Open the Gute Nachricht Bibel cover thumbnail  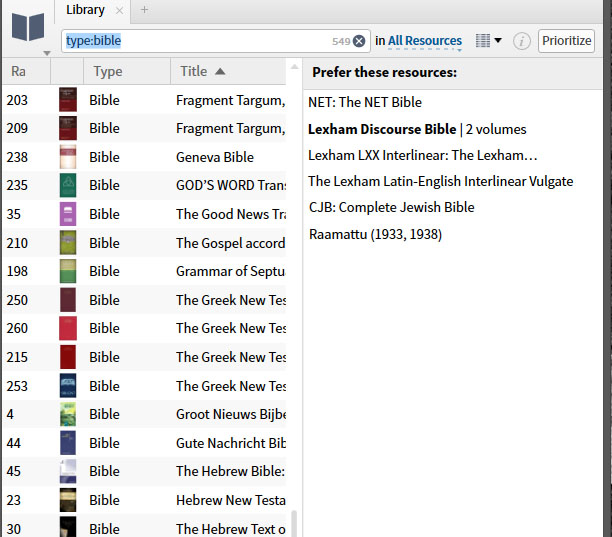tap(68, 443)
